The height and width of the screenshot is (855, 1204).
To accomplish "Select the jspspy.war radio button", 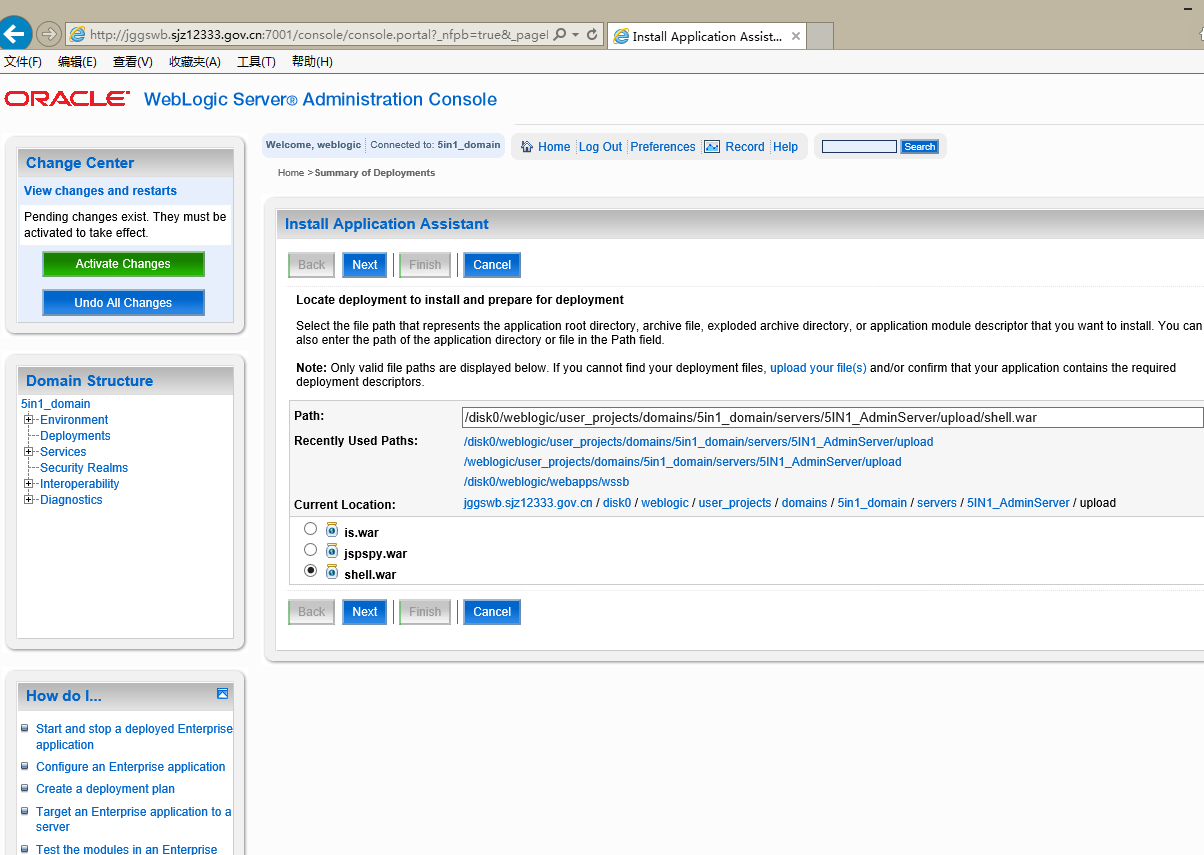I will click(x=311, y=550).
